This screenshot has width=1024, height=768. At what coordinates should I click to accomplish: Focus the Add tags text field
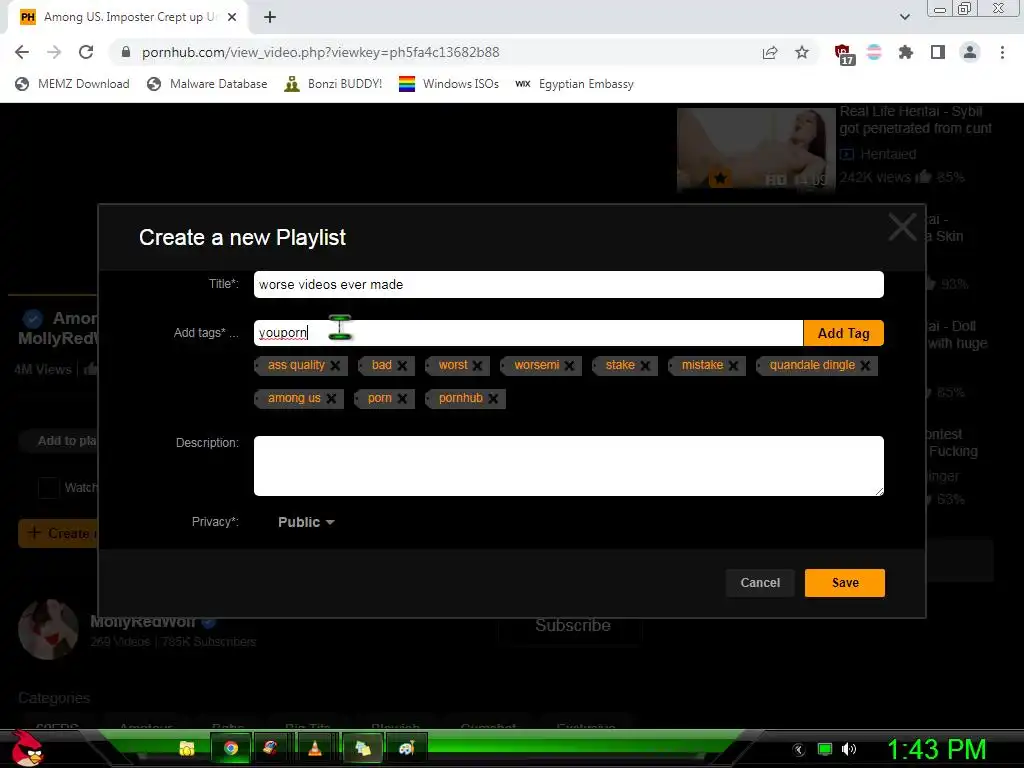(x=528, y=333)
